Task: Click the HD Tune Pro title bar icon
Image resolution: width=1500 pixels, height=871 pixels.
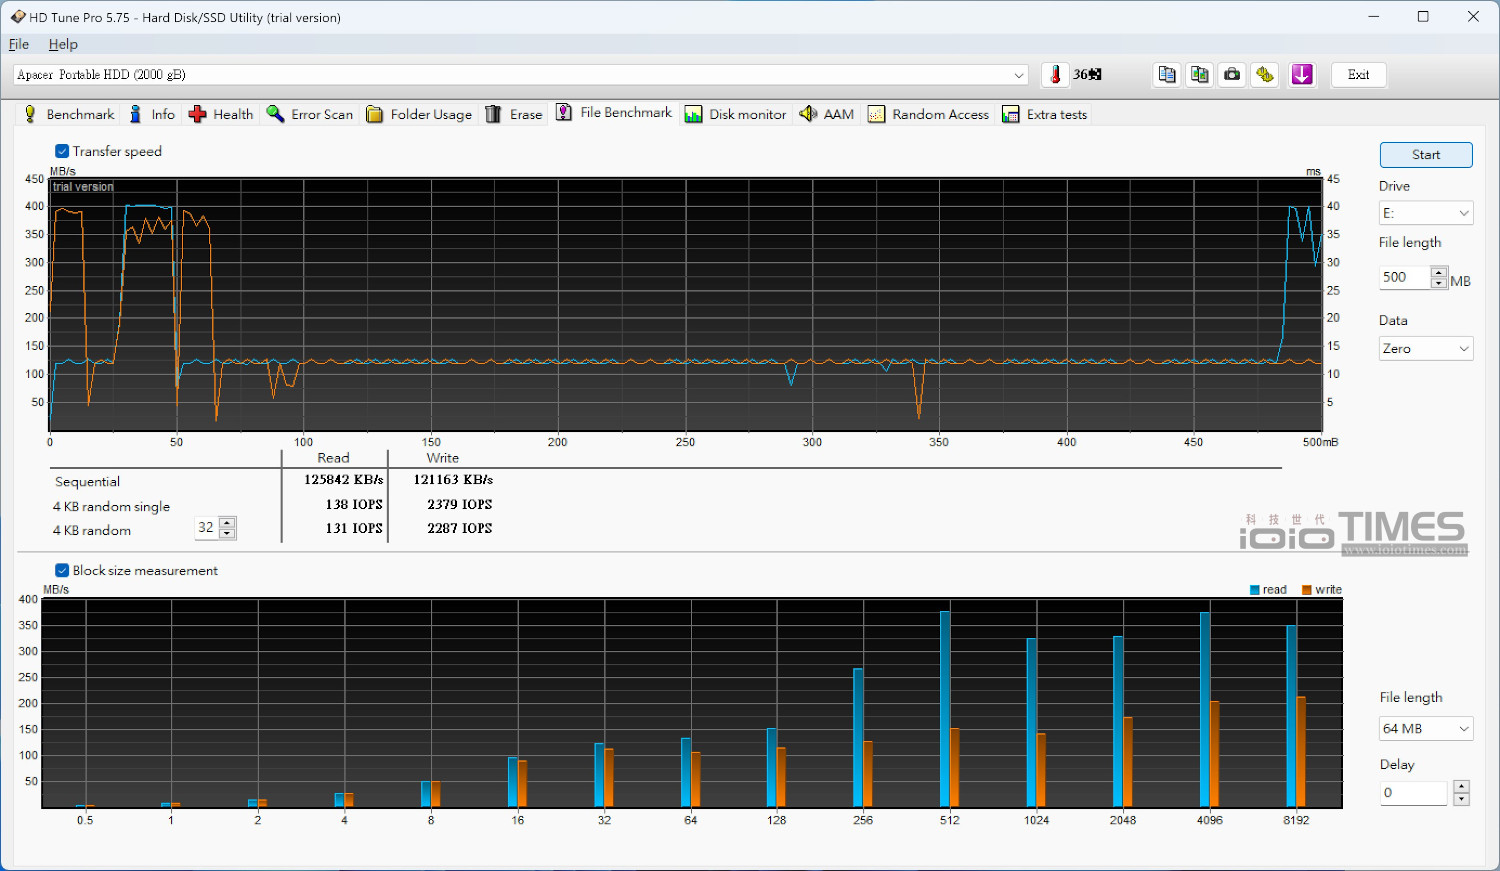Action: pos(18,17)
